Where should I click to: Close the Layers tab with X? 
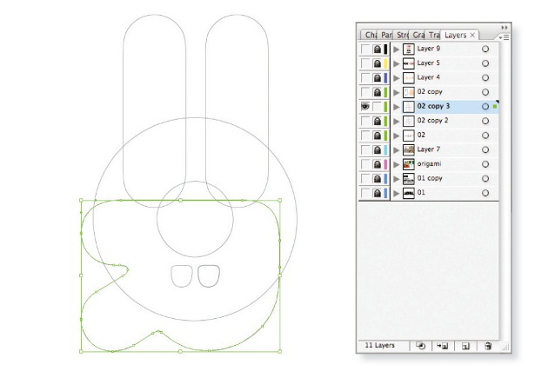pyautogui.click(x=473, y=35)
